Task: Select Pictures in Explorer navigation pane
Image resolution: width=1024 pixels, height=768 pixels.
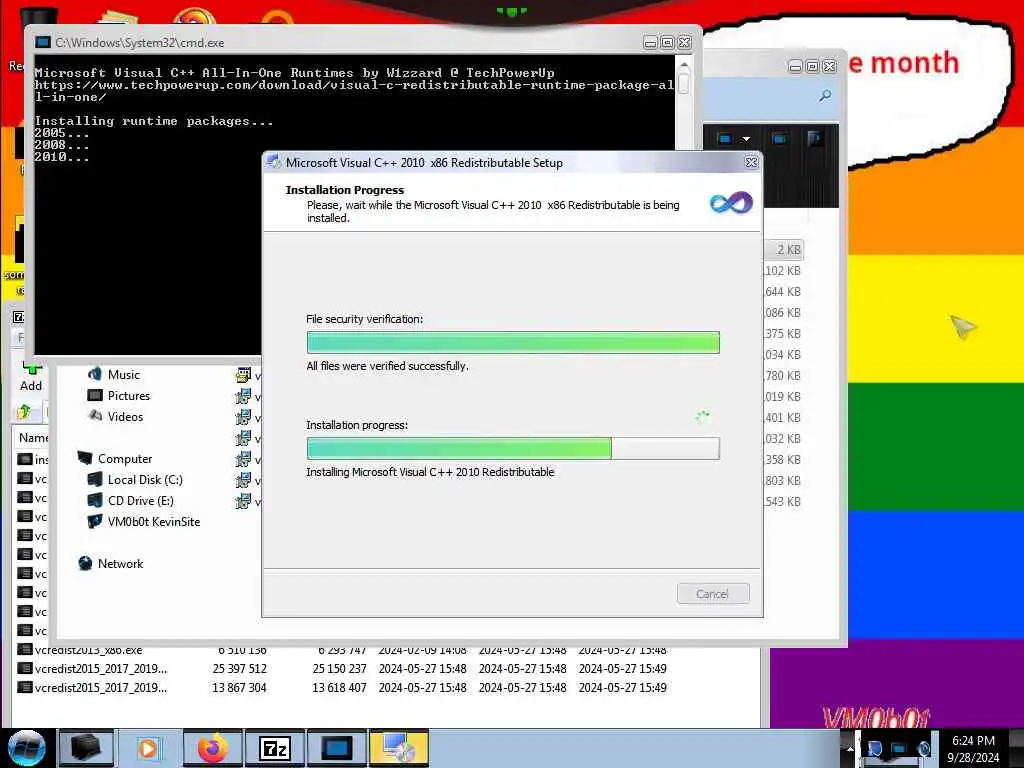Action: pos(129,396)
